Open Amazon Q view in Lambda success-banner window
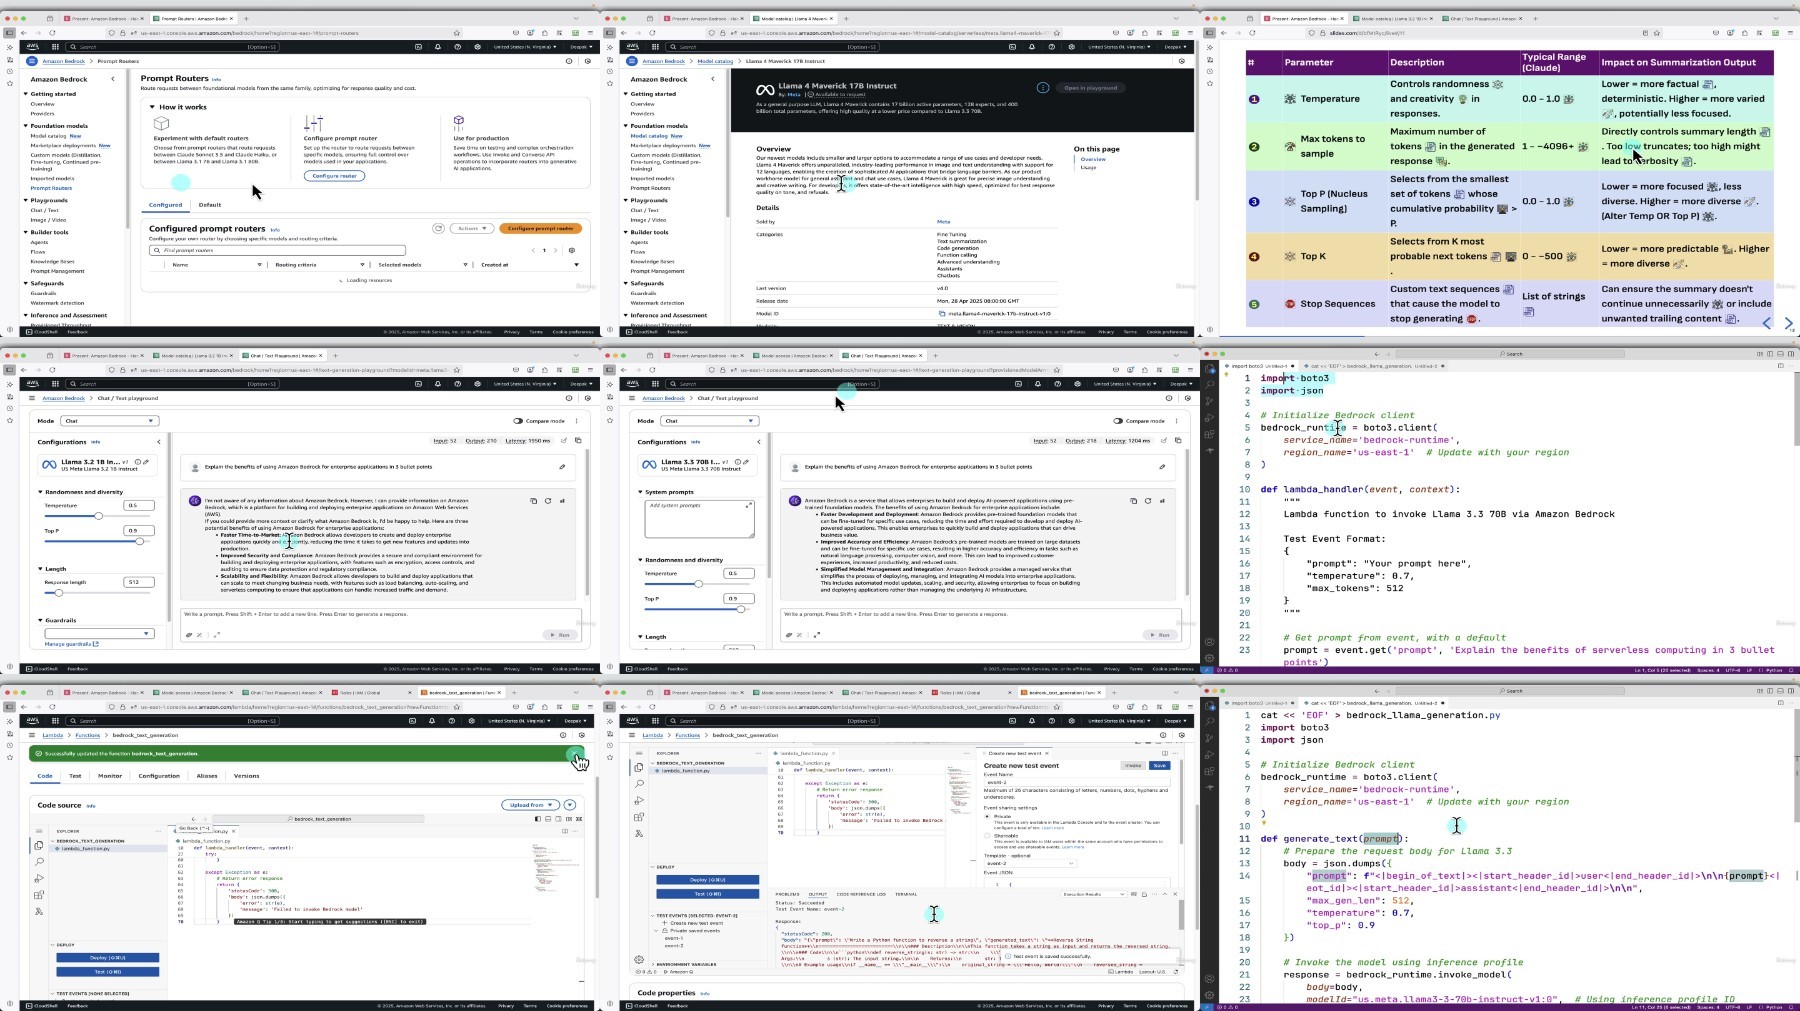Viewport: 1800px width, 1011px height. [39, 911]
